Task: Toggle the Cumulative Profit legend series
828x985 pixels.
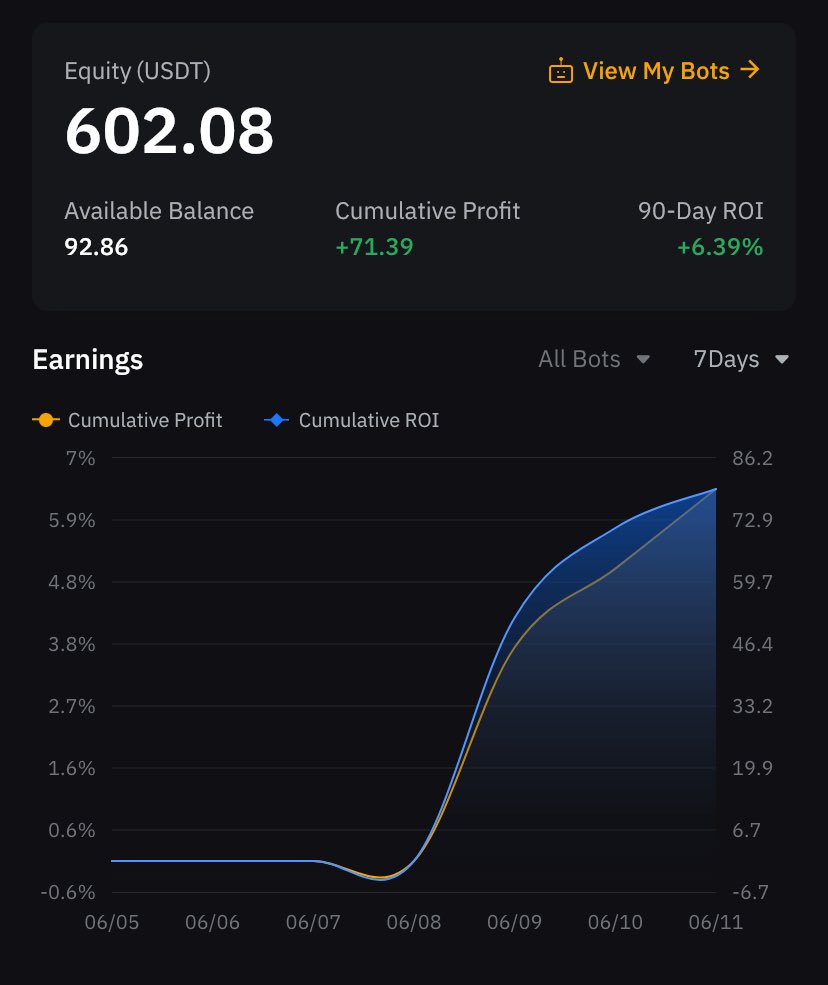Action: pyautogui.click(x=127, y=420)
